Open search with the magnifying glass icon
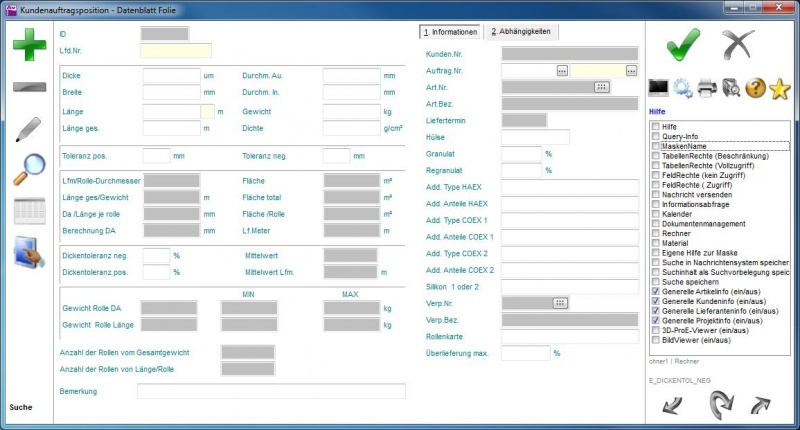 click(29, 168)
